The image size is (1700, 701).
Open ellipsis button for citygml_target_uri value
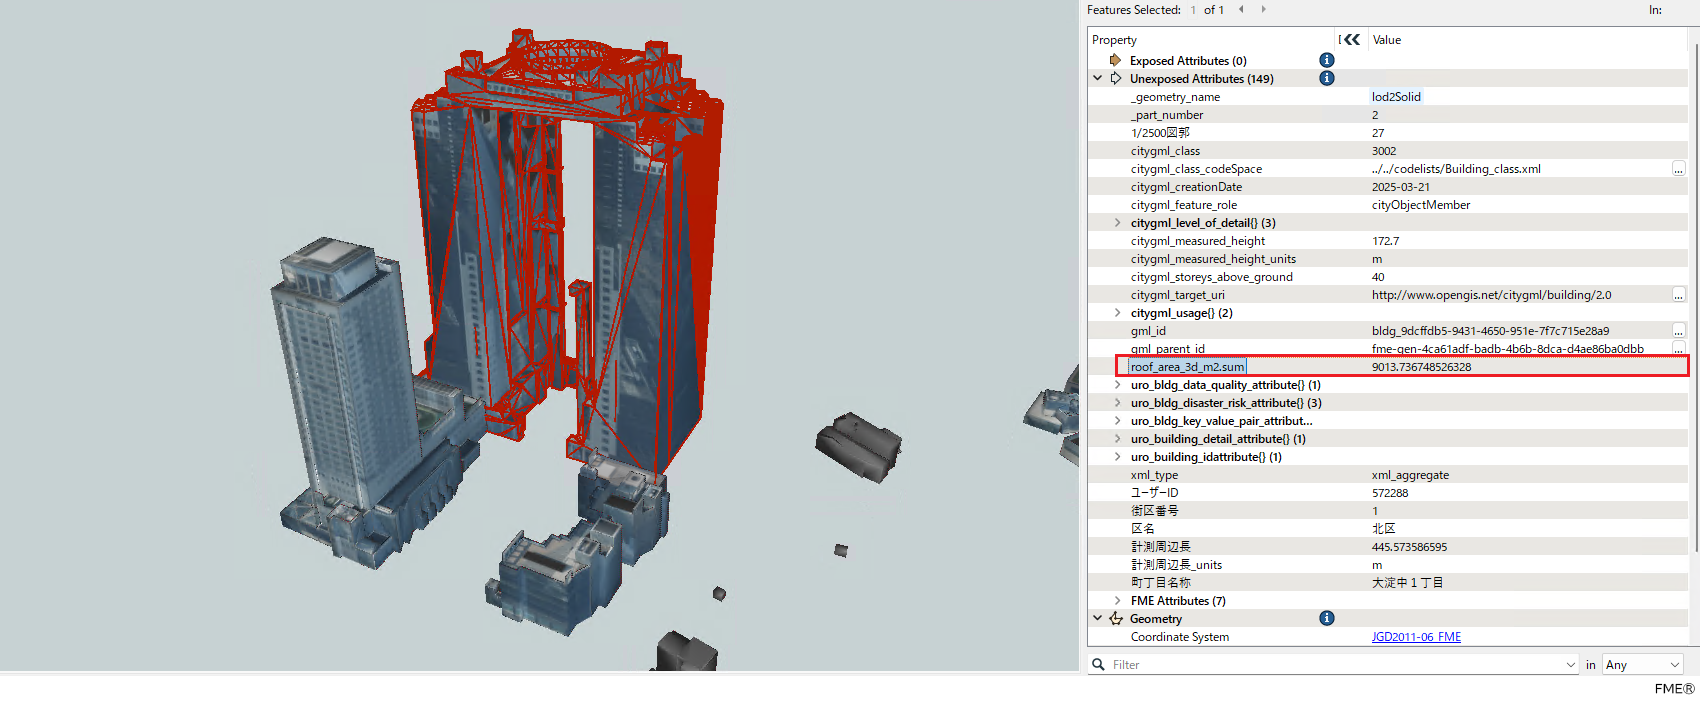(x=1678, y=295)
